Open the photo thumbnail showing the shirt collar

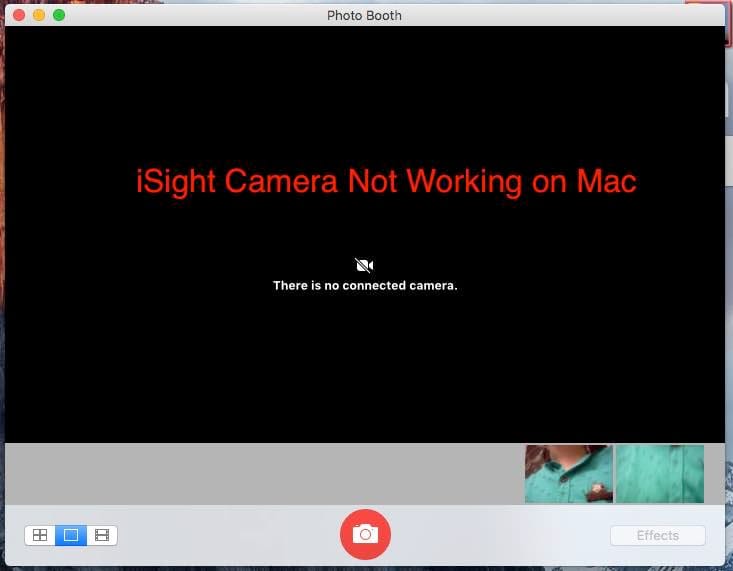tap(568, 474)
